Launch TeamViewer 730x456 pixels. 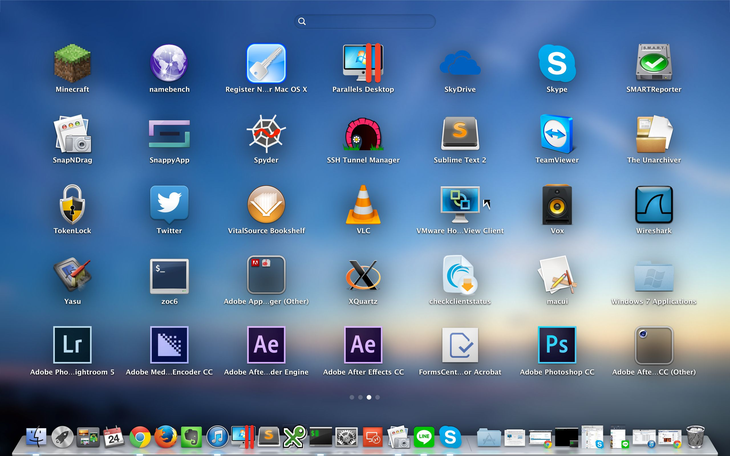click(557, 134)
